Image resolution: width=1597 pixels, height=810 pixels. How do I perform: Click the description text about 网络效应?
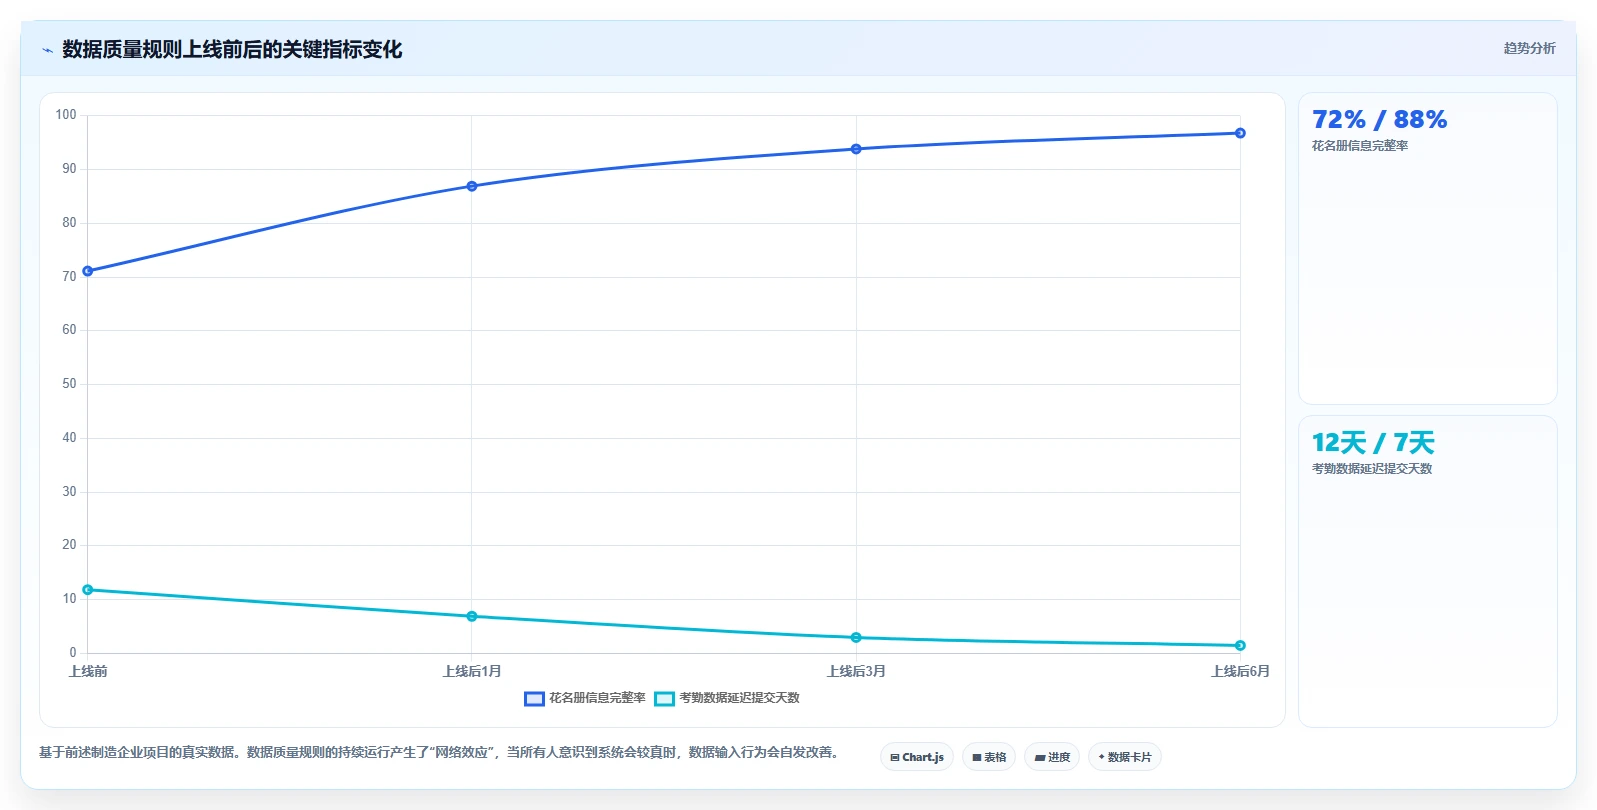pos(441,752)
